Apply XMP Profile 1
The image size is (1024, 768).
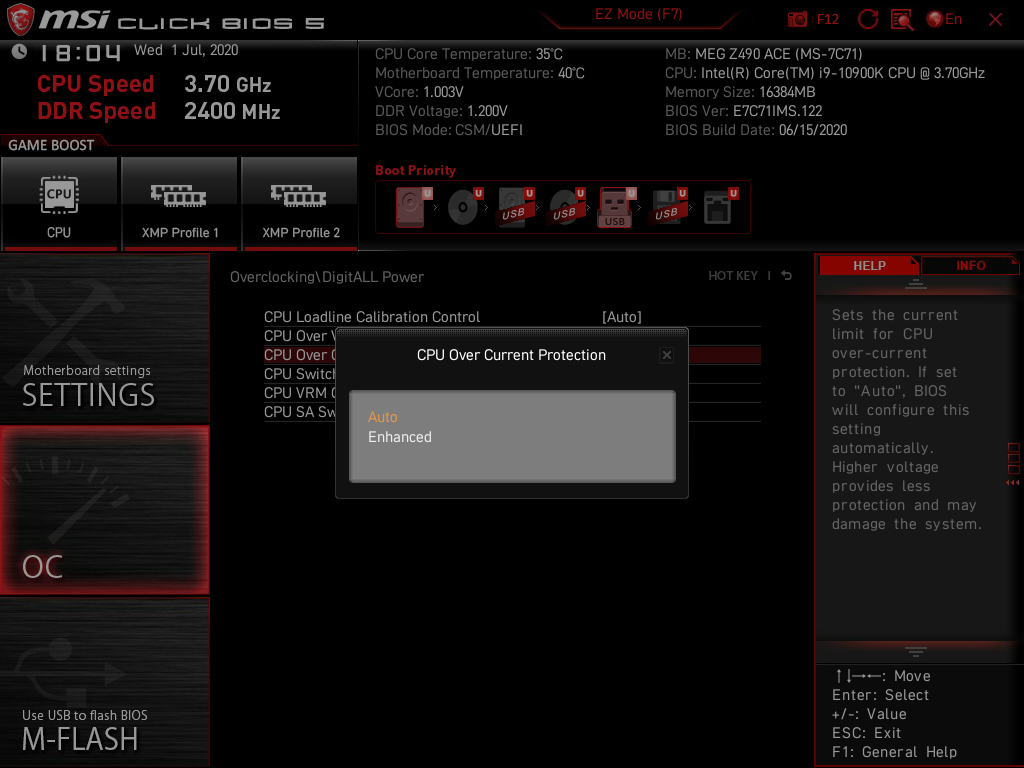[x=179, y=203]
